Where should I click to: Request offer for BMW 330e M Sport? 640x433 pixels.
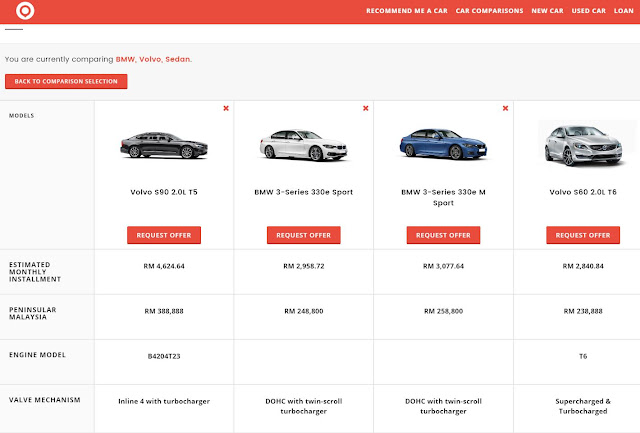[x=443, y=235]
